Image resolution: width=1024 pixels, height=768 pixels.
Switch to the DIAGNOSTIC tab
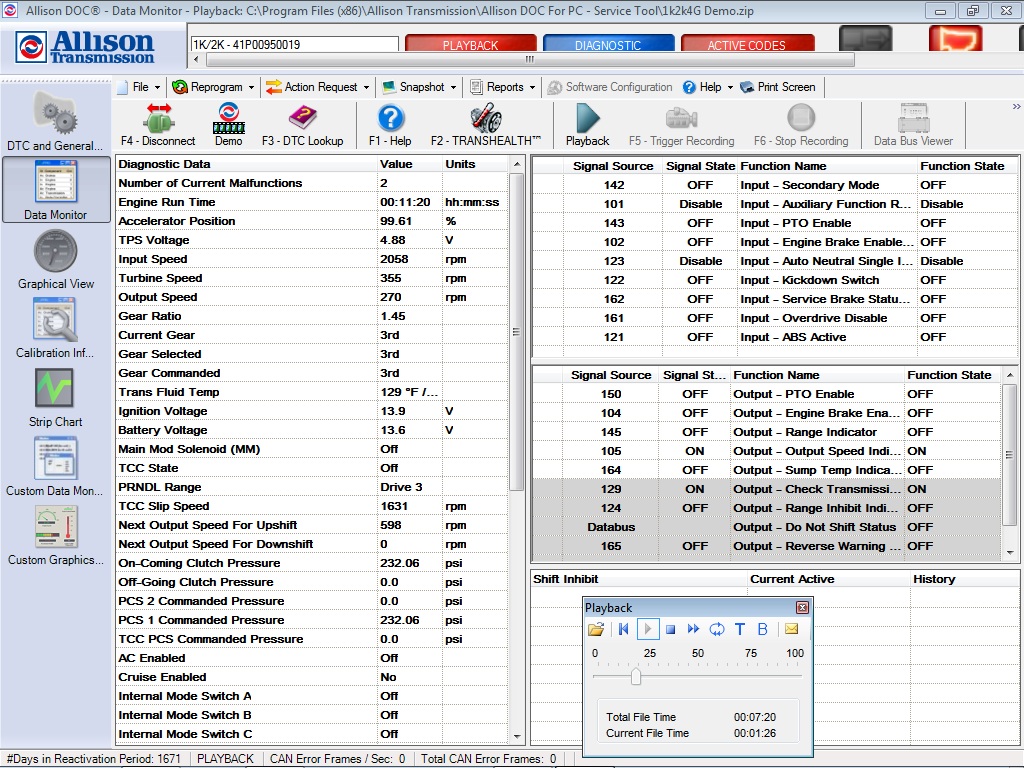pyautogui.click(x=611, y=42)
